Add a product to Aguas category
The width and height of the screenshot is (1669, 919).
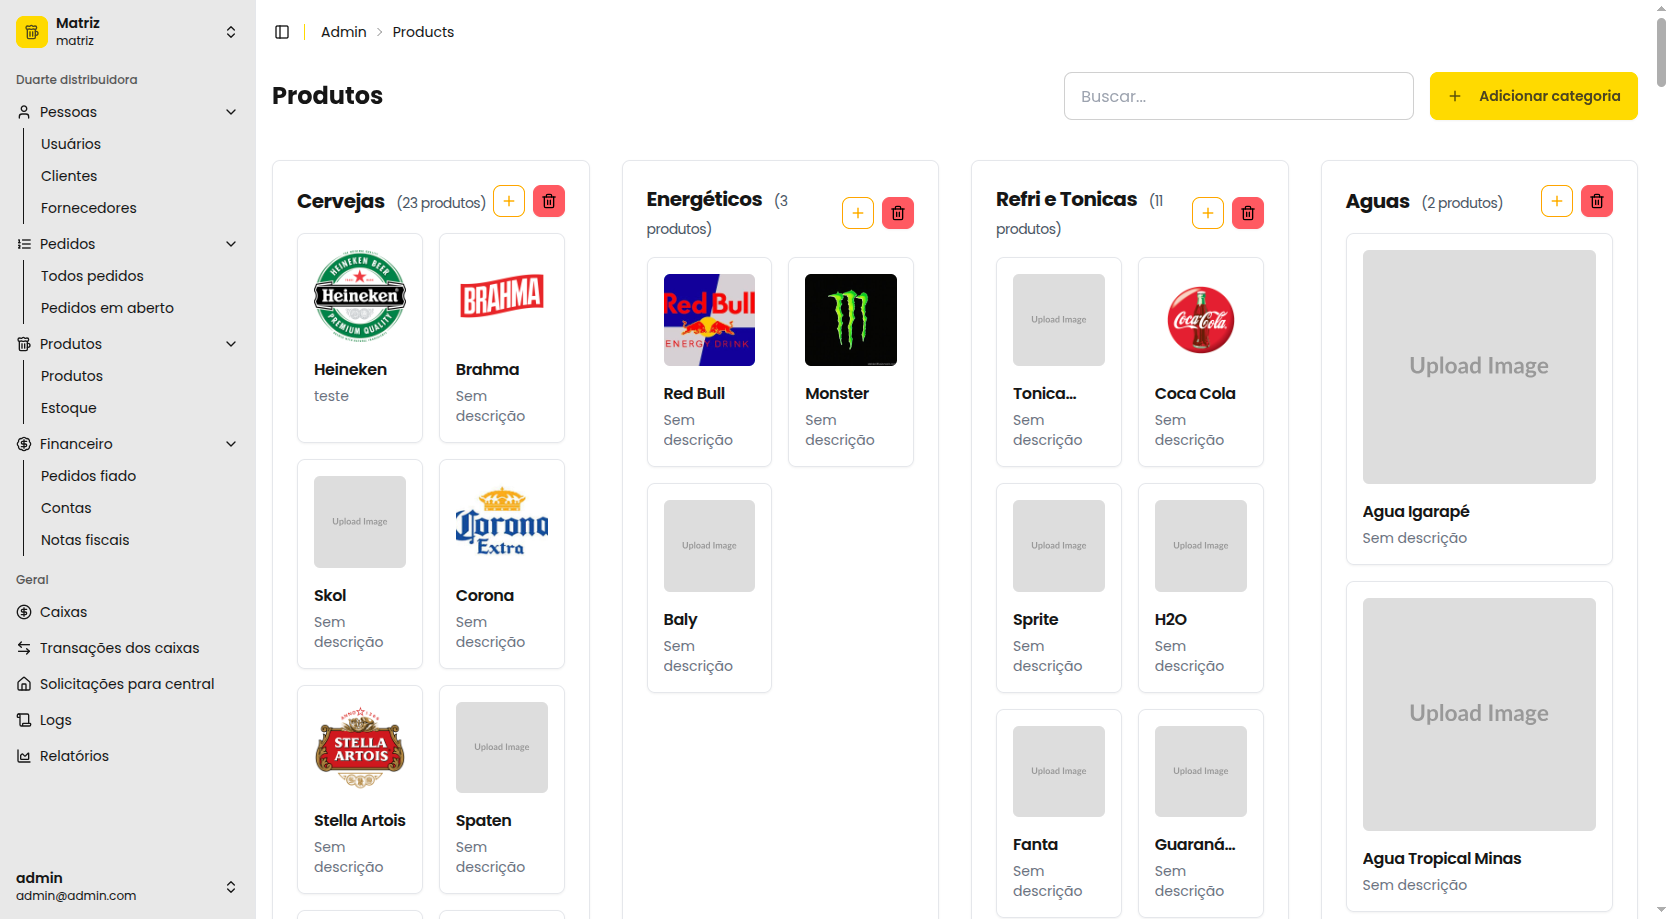[1557, 201]
